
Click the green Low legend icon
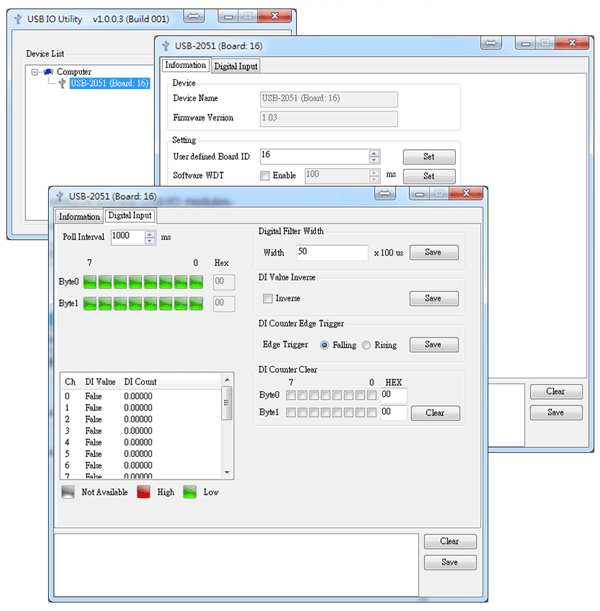click(190, 492)
